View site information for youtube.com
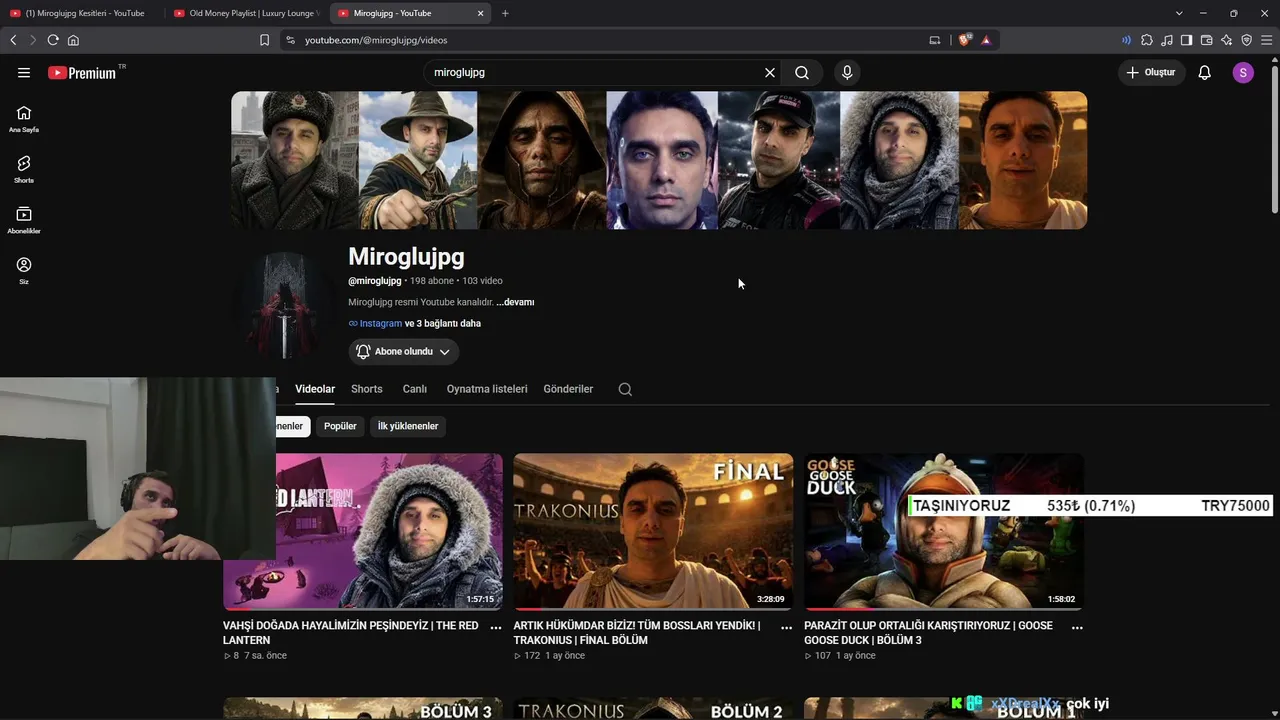This screenshot has height=720, width=1280. 290,40
